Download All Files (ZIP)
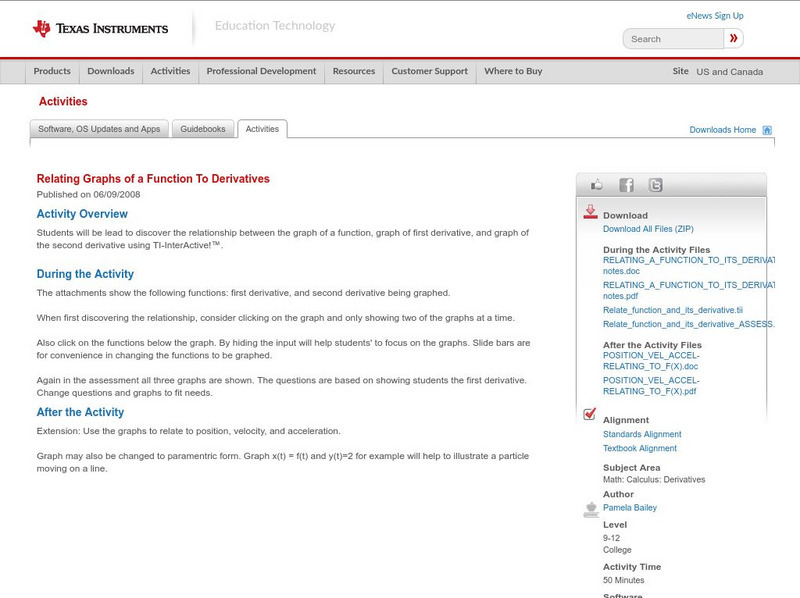800x598 pixels. [648, 229]
